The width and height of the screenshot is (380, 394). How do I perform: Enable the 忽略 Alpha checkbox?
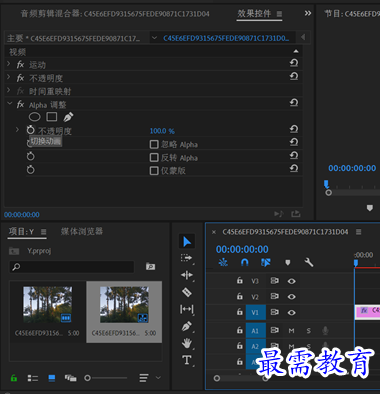click(154, 144)
